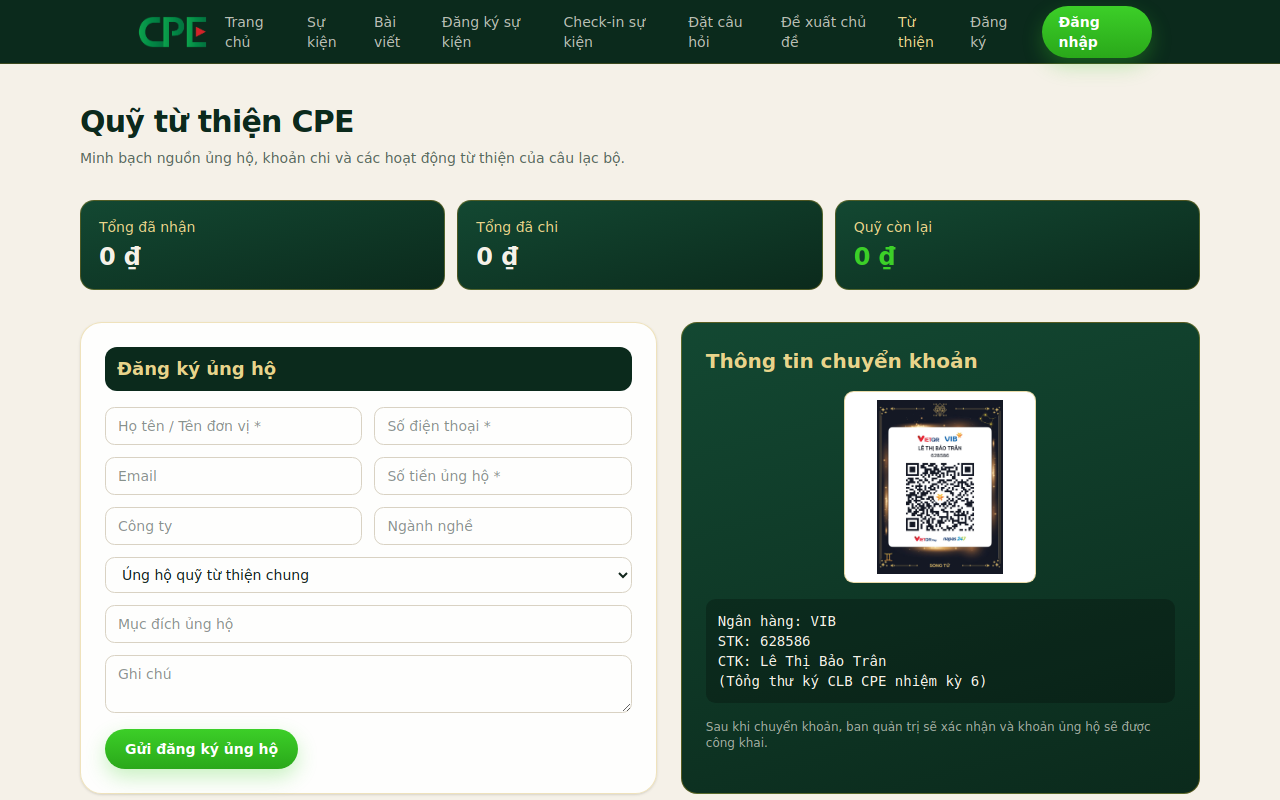Image resolution: width=1280 pixels, height=800 pixels.
Task: Focus the Ghi chú text area
Action: pos(368,684)
